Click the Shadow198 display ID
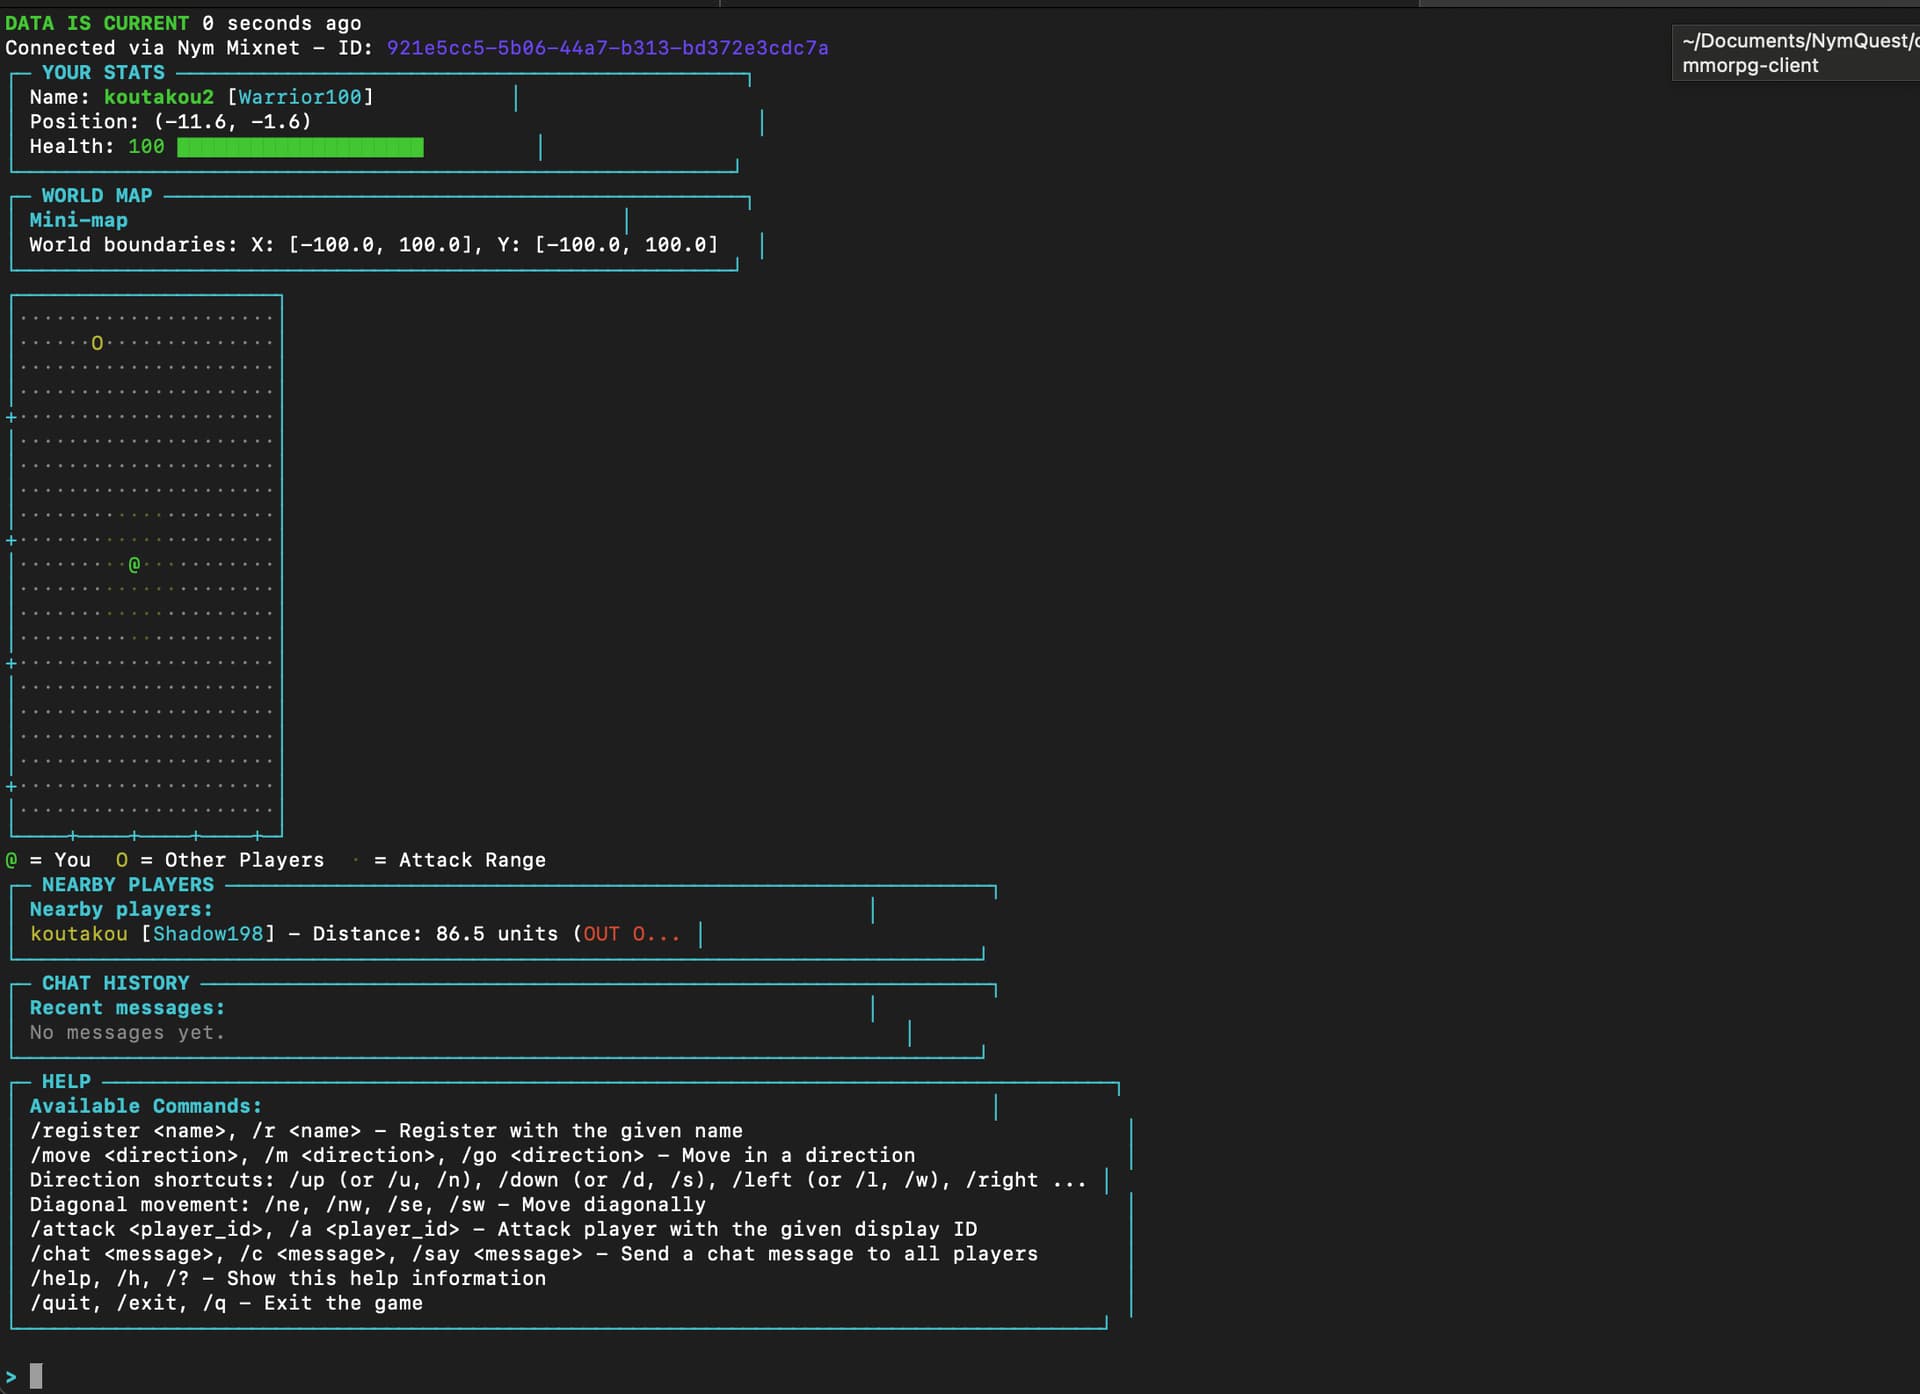Screen dimensions: 1920x1394 pyautogui.click(x=208, y=934)
